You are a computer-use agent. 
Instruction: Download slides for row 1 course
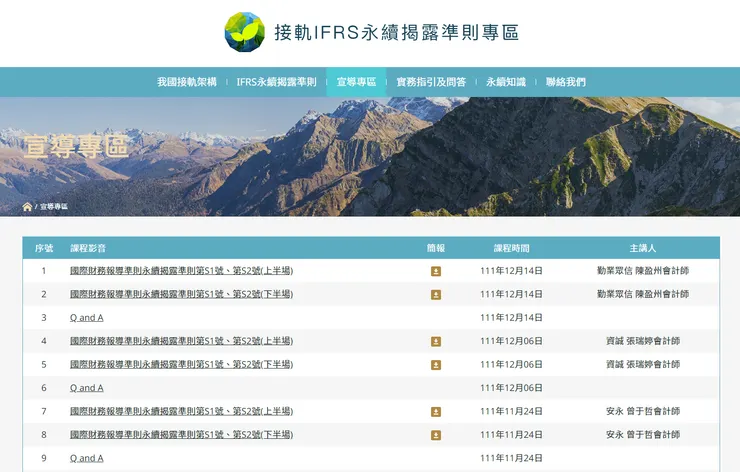pyautogui.click(x=436, y=271)
